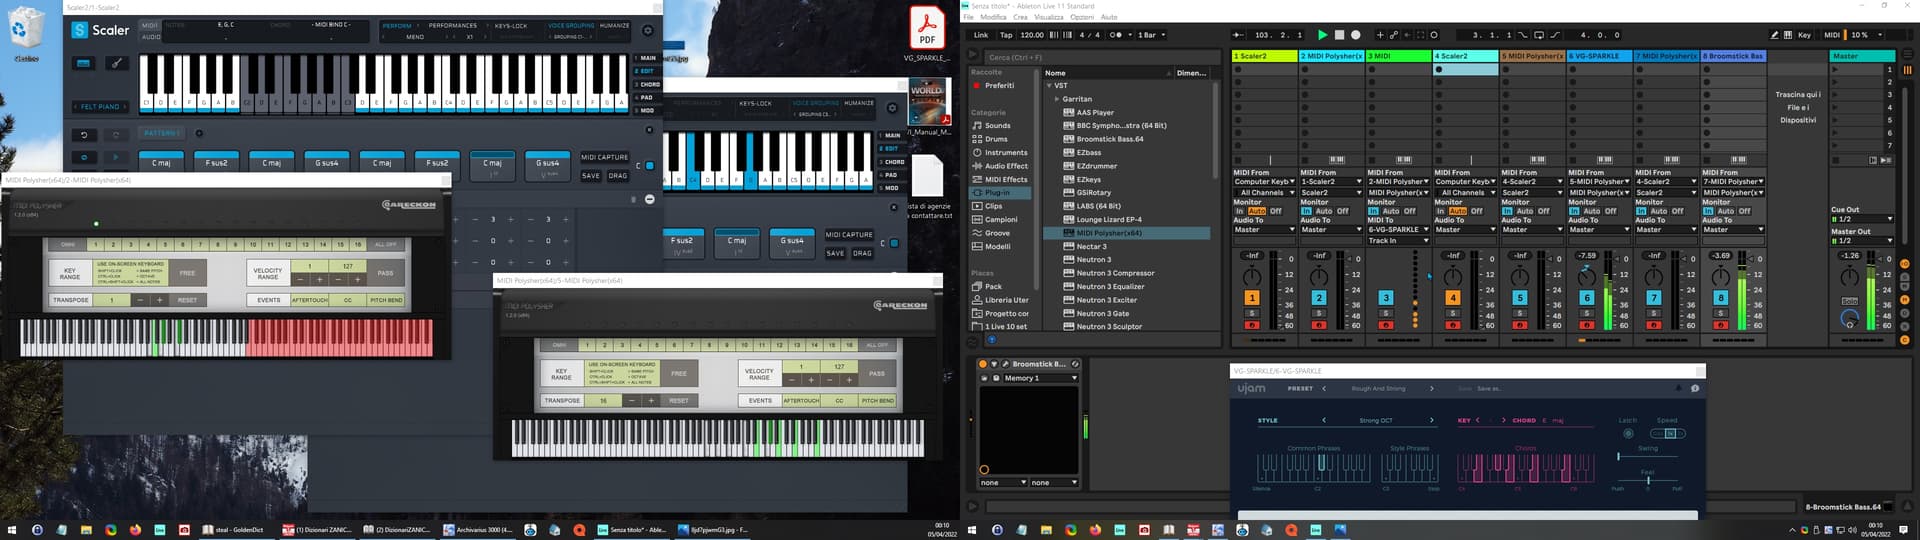Select MIDI Effects category in browser
Viewport: 1920px width, 540px height.
[1005, 179]
